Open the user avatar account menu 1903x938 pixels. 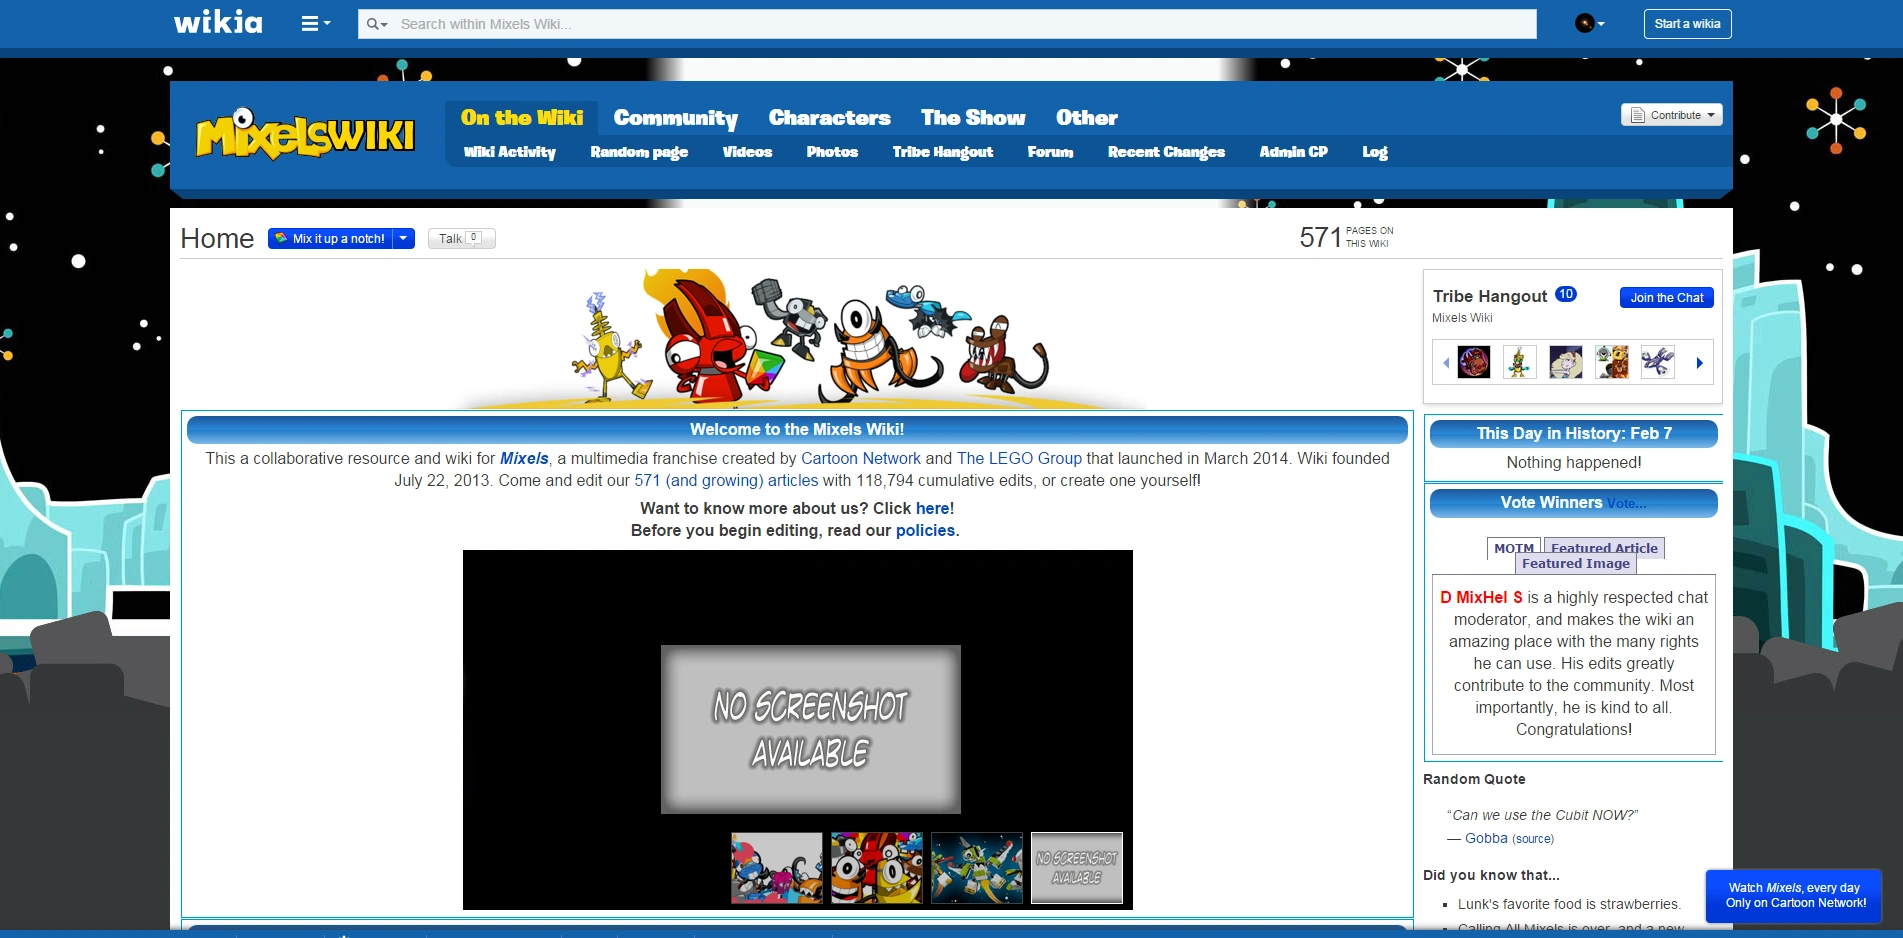1589,23
